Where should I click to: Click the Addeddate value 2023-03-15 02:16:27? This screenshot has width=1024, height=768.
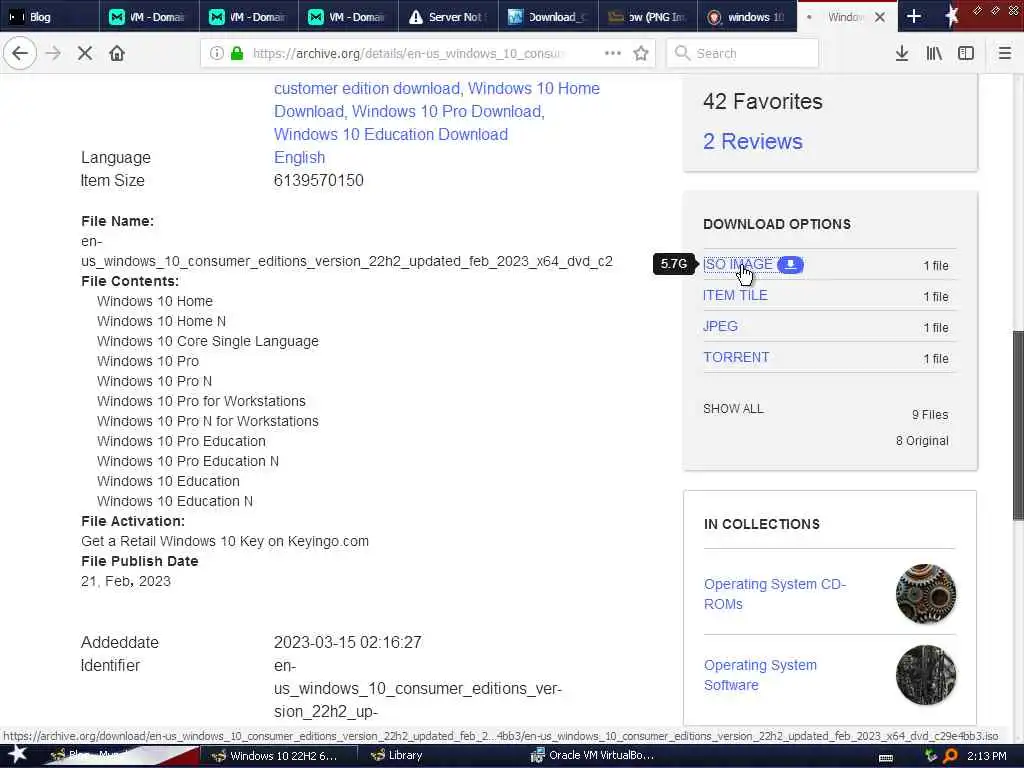click(x=347, y=643)
